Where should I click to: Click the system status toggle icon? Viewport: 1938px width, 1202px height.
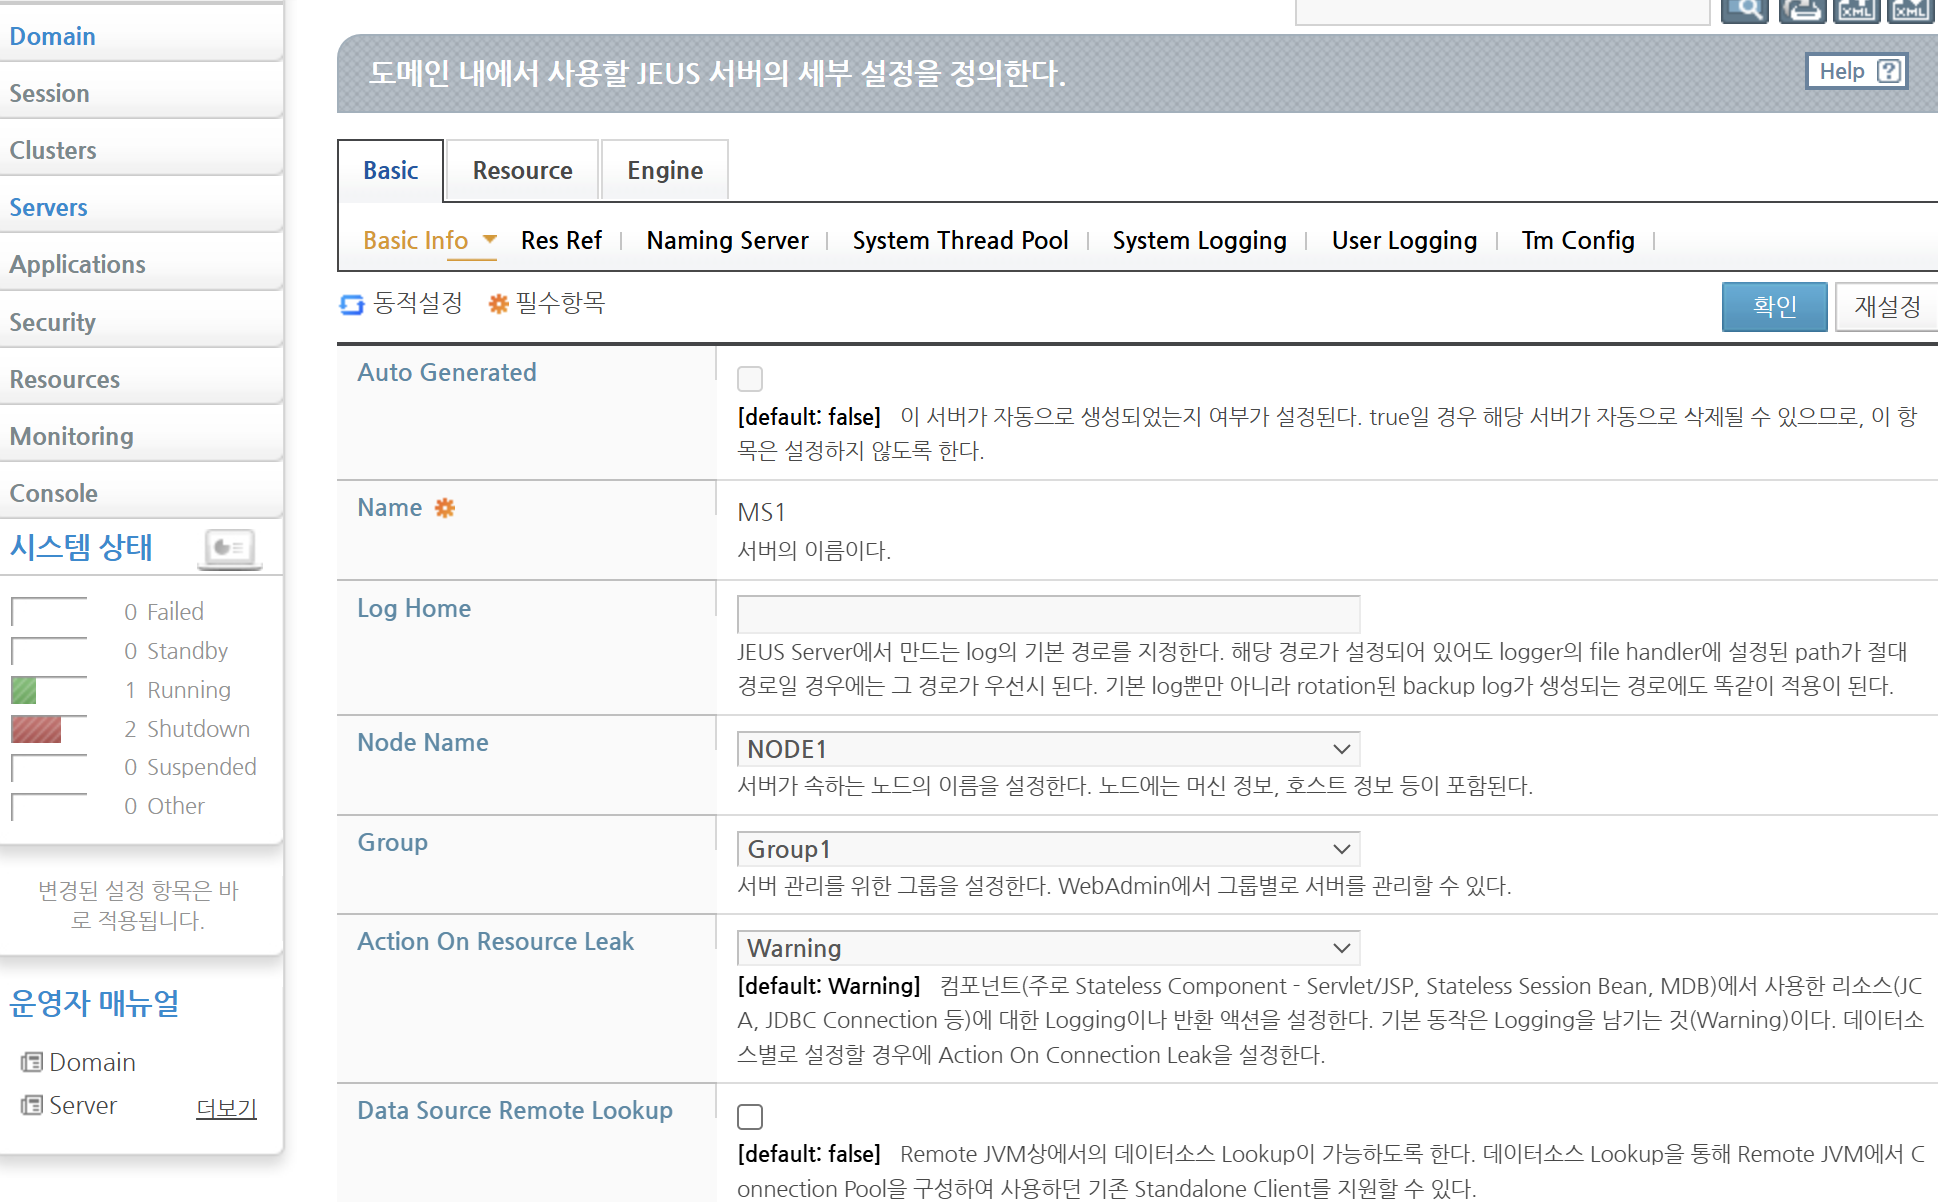230,548
